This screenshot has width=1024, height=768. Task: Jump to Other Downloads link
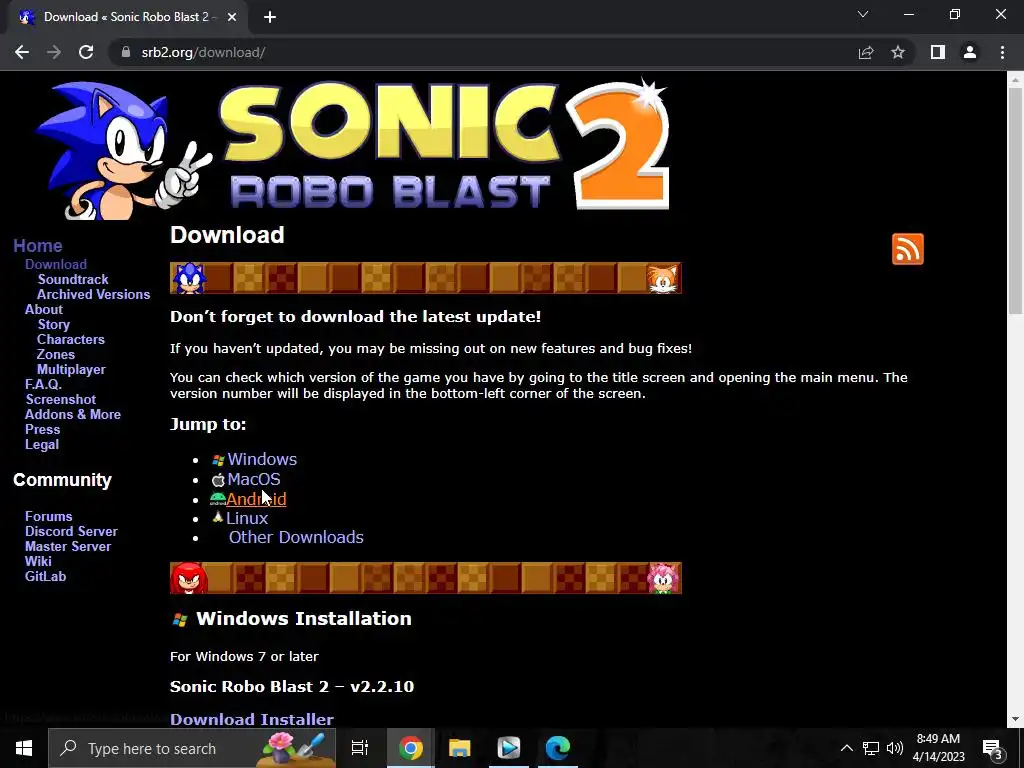click(296, 537)
